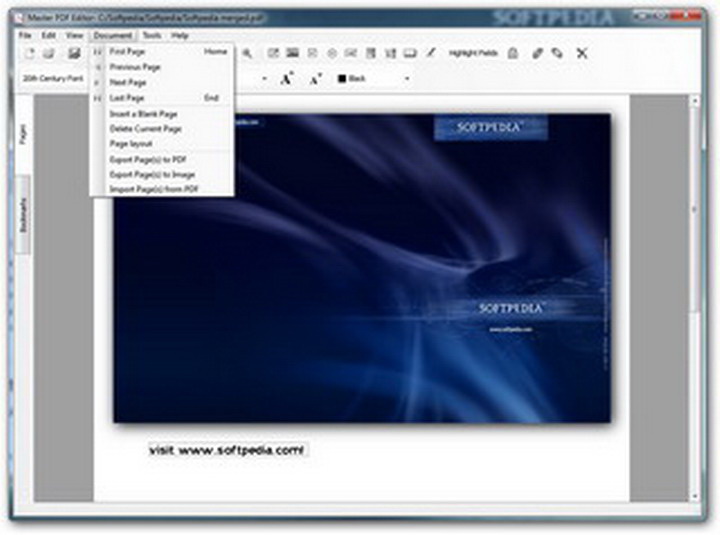Click the Highlight Fields button
Viewport: 720px width, 535px height.
tap(473, 53)
